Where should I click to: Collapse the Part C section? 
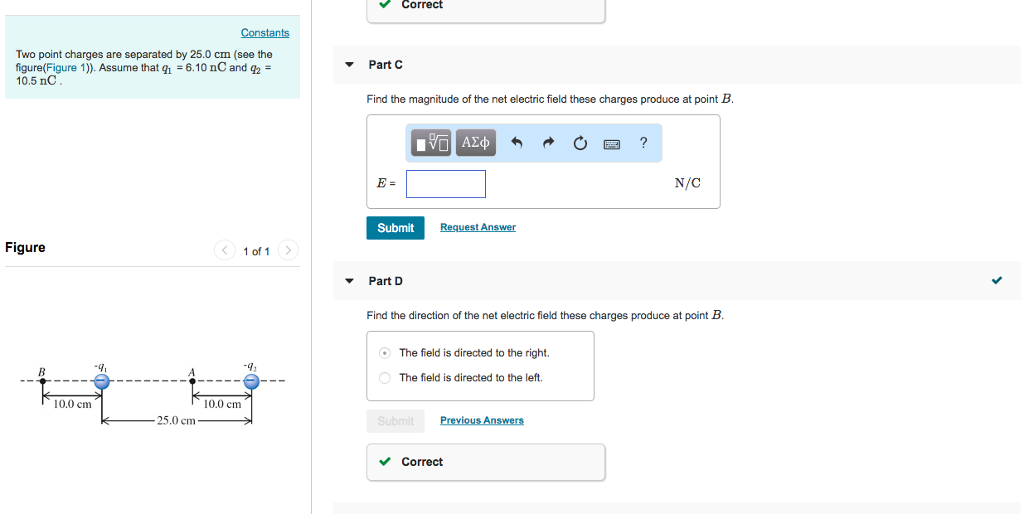click(349, 65)
